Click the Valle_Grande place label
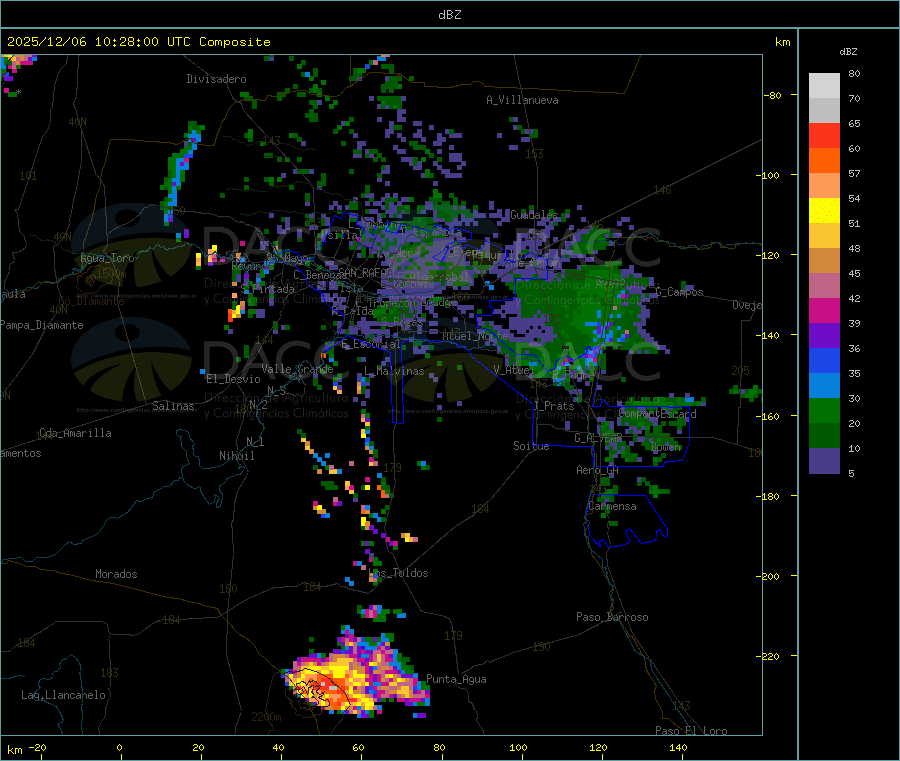The width and height of the screenshot is (900, 761). (x=297, y=369)
